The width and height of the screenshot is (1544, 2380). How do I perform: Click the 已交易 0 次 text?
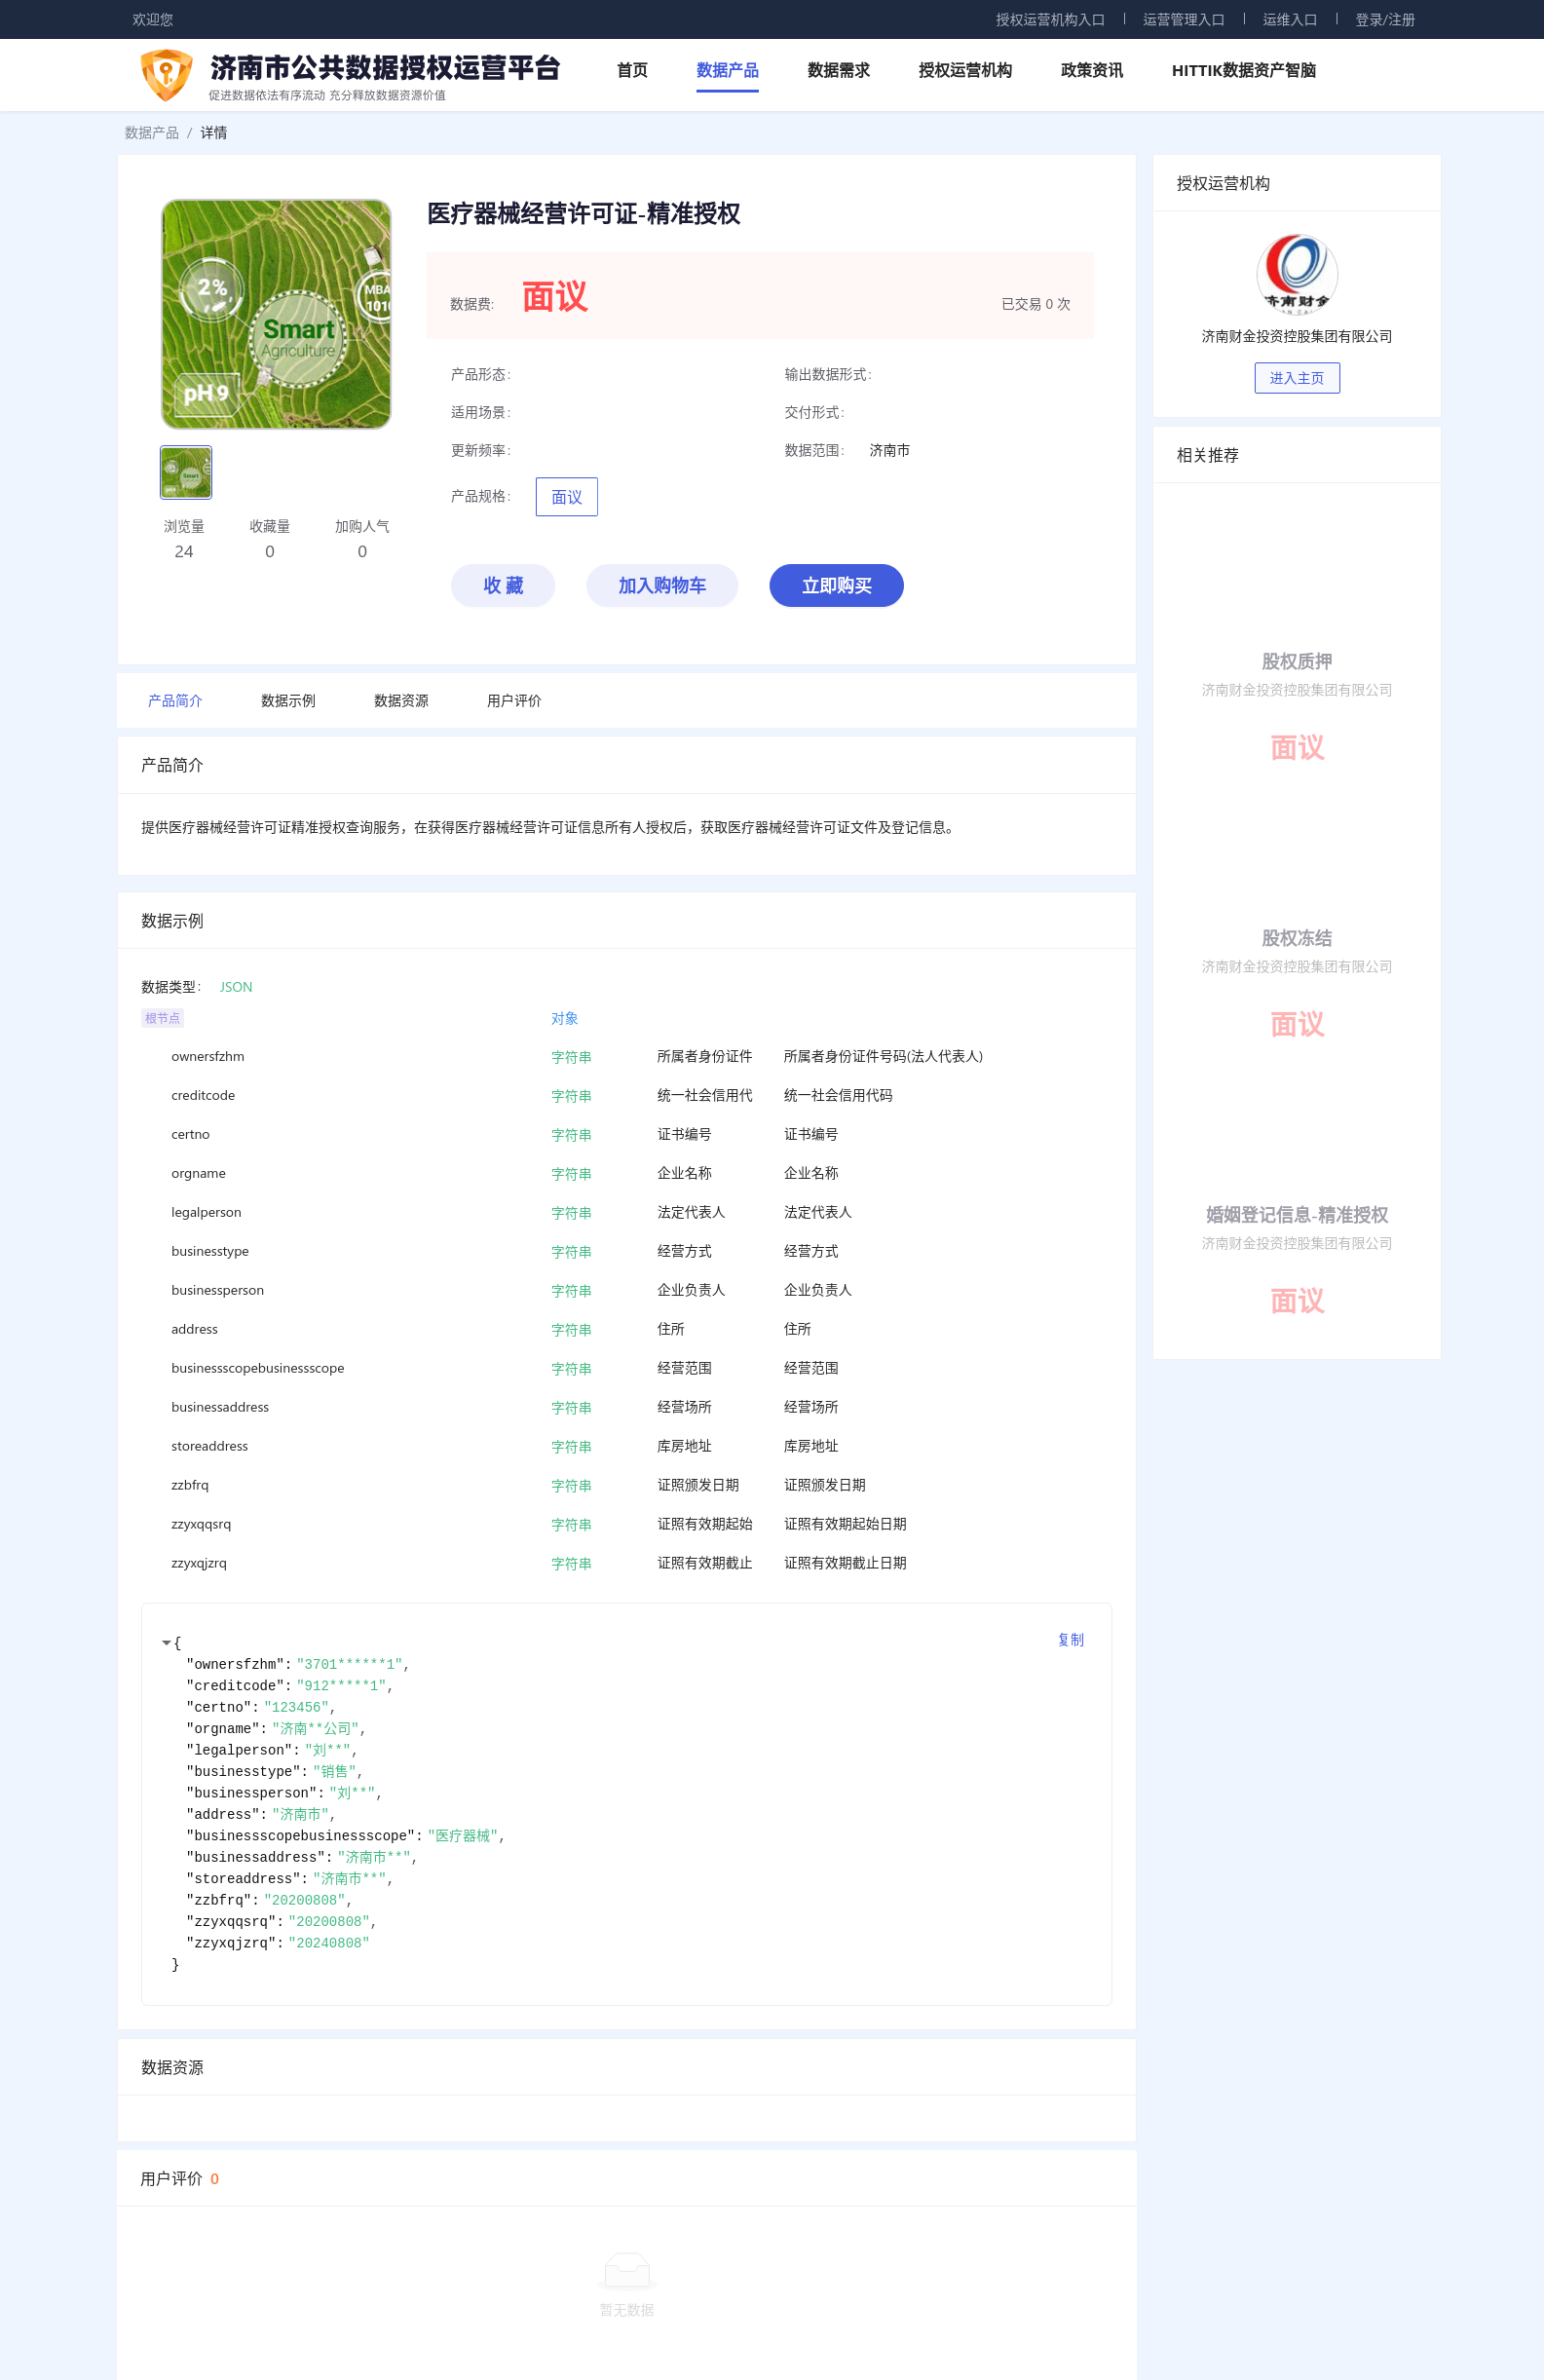point(1035,304)
